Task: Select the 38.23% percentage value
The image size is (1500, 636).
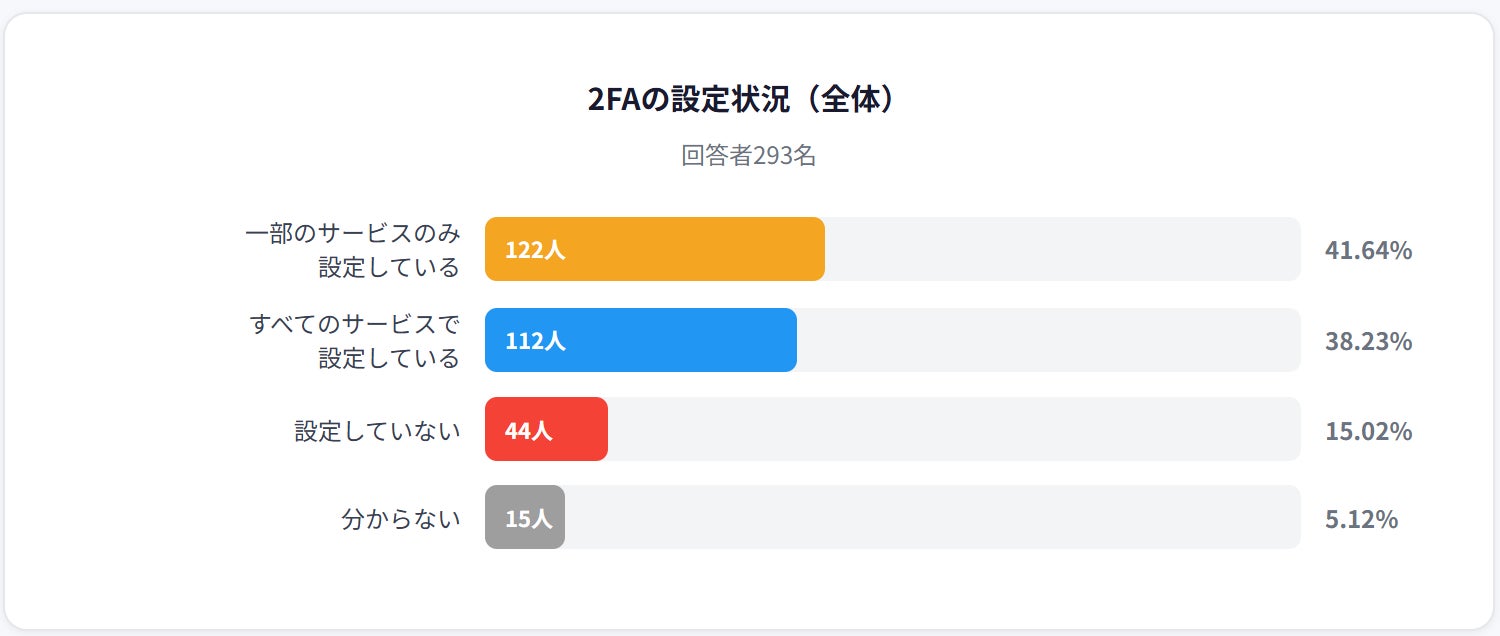Action: (x=1368, y=341)
